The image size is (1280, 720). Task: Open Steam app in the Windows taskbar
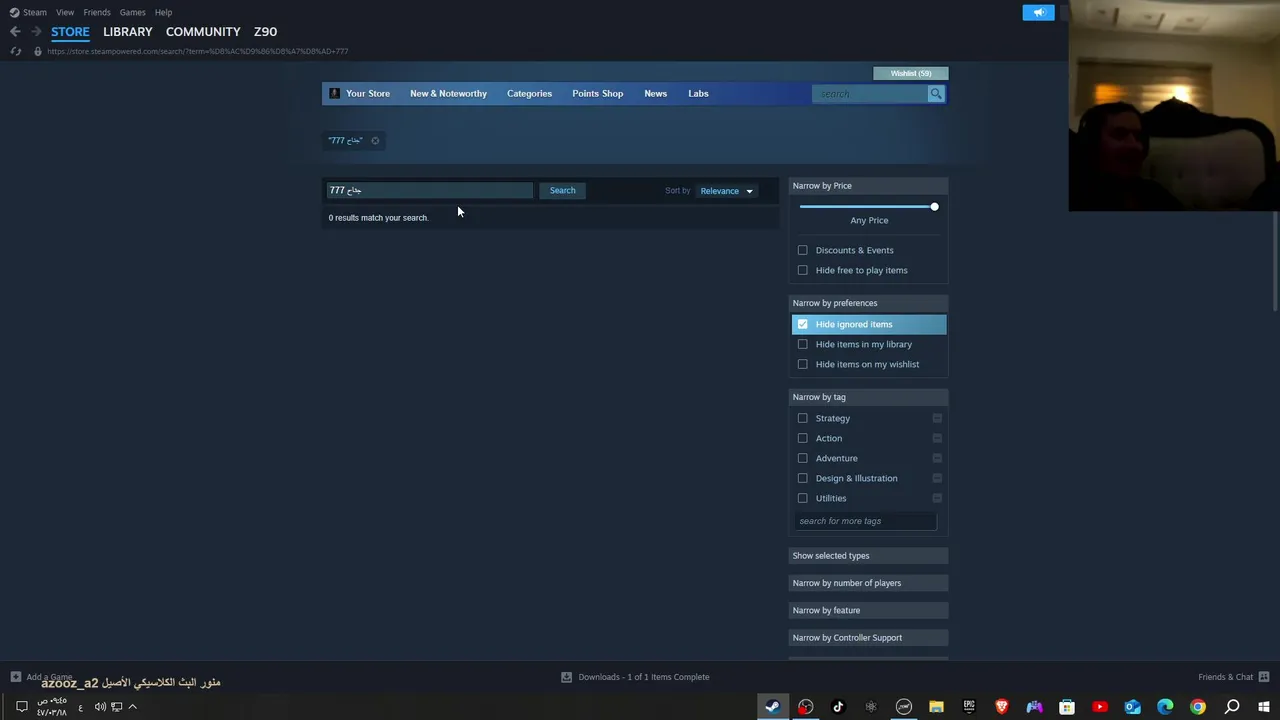pos(772,707)
